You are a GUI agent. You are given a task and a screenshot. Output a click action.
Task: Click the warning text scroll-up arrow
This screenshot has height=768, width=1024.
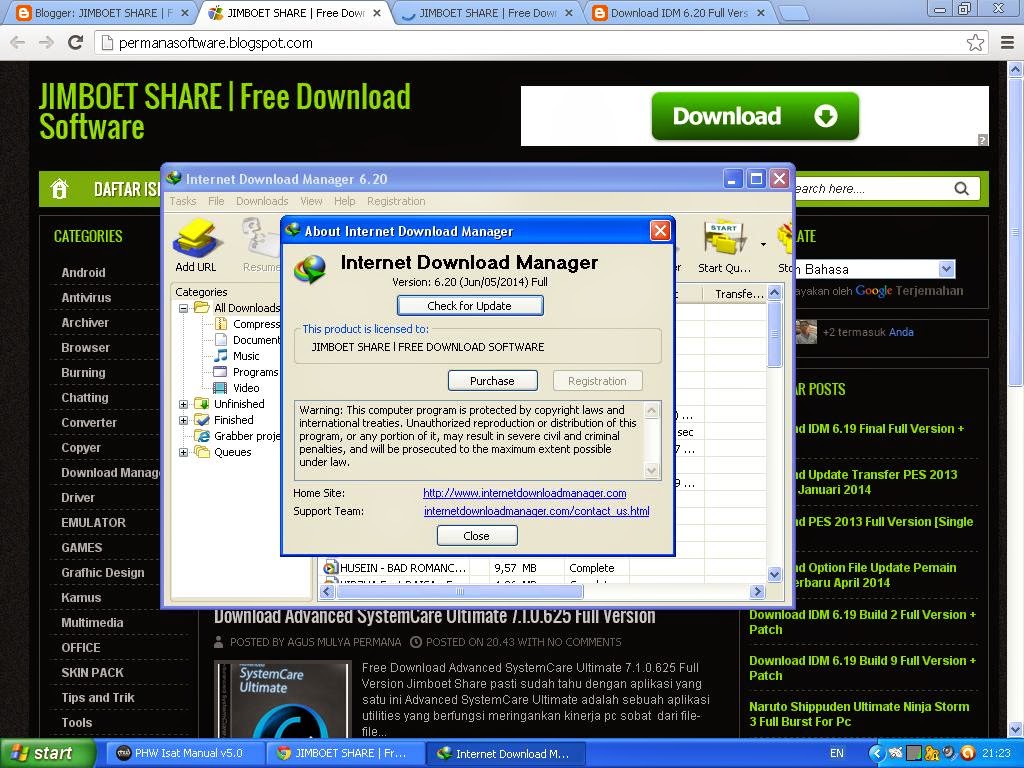(x=651, y=411)
